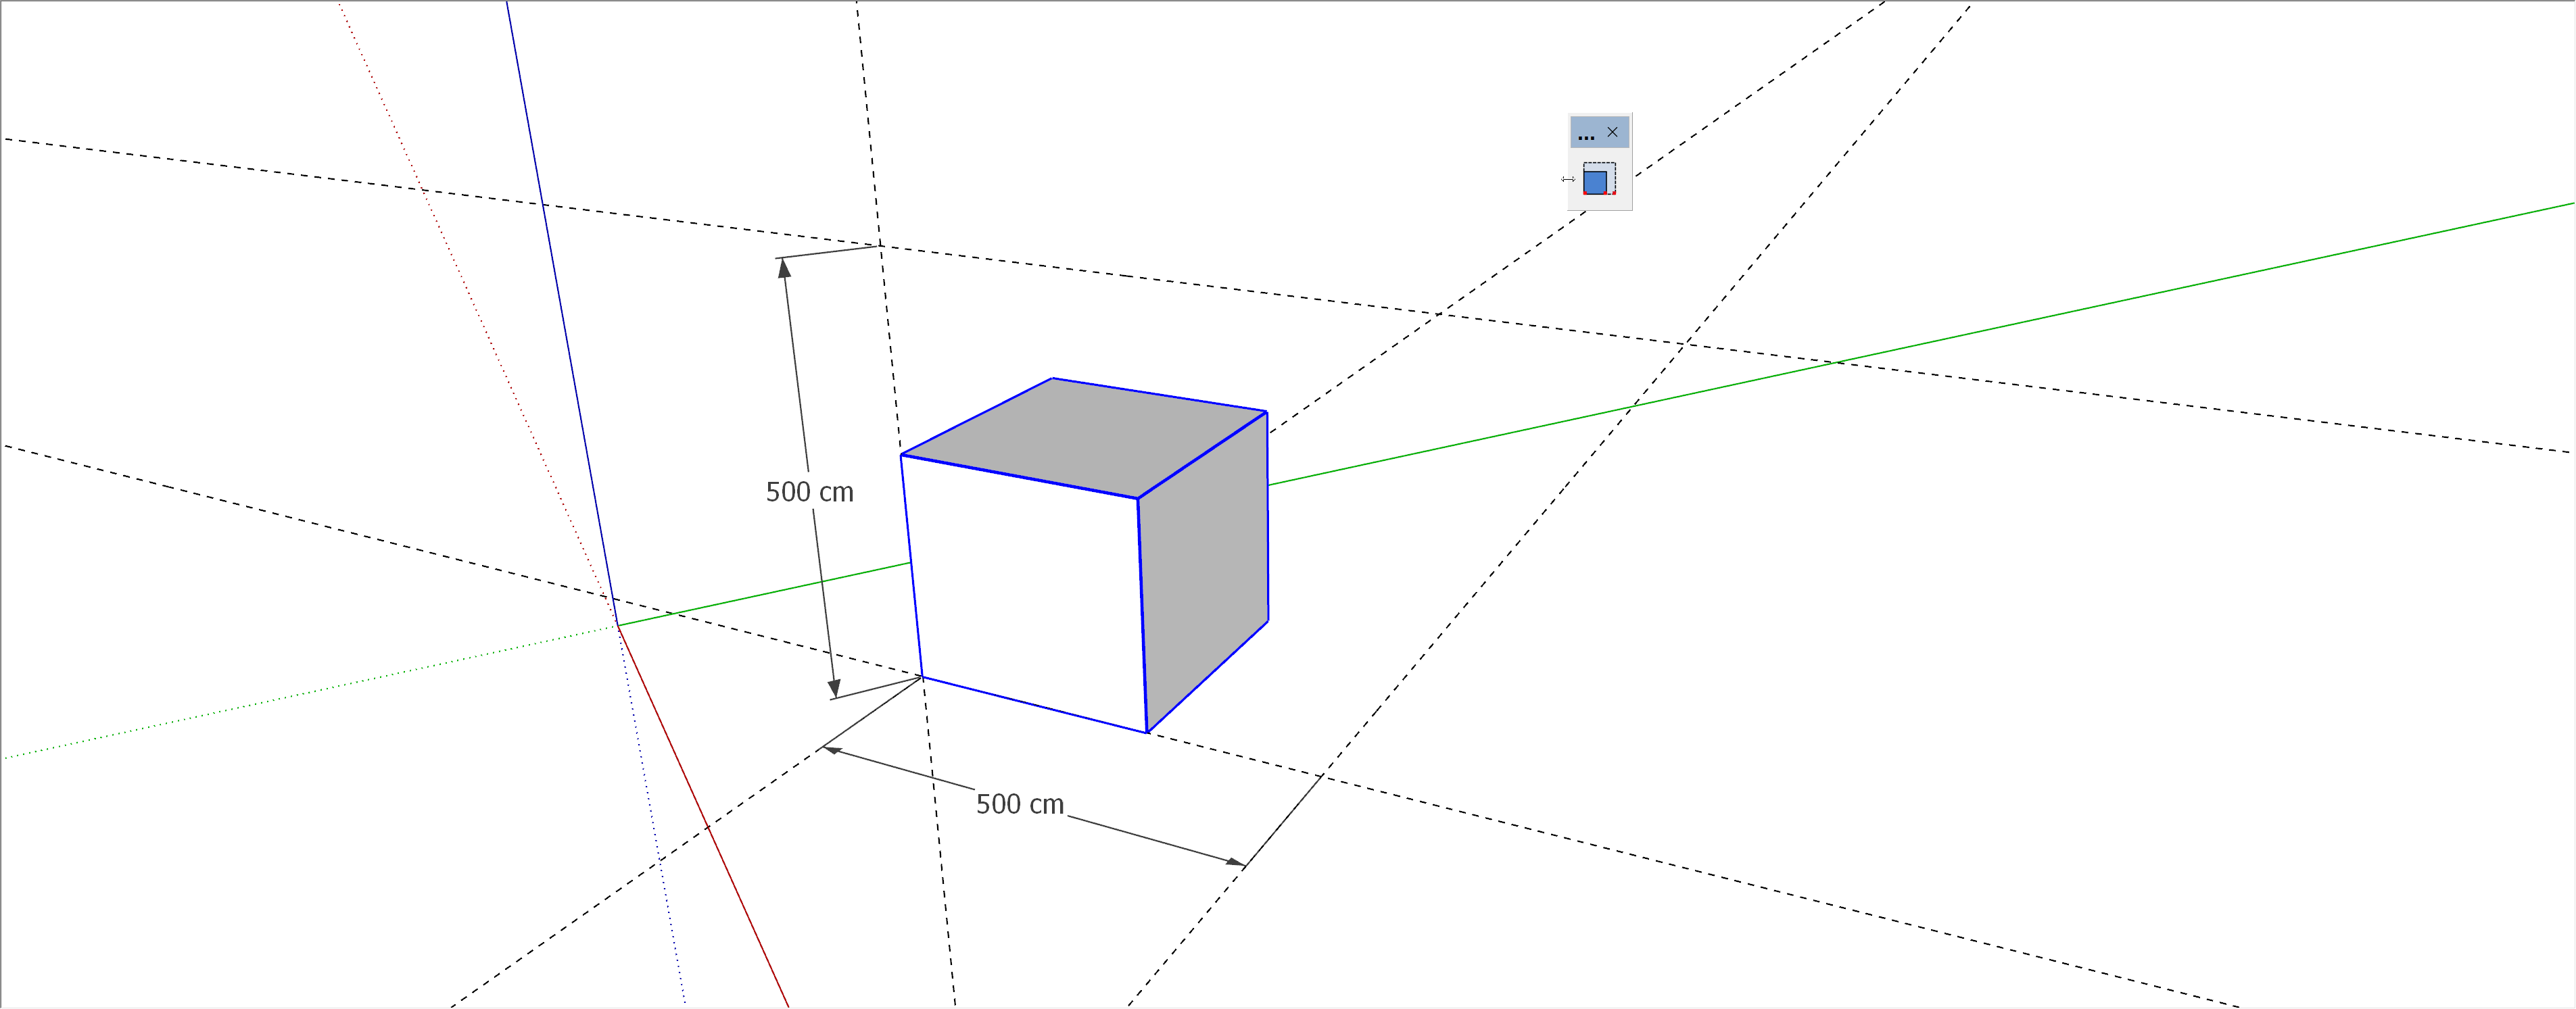Viewport: 2576px width, 1009px height.
Task: Click the cube's top back-right corner
Action: click(1267, 411)
